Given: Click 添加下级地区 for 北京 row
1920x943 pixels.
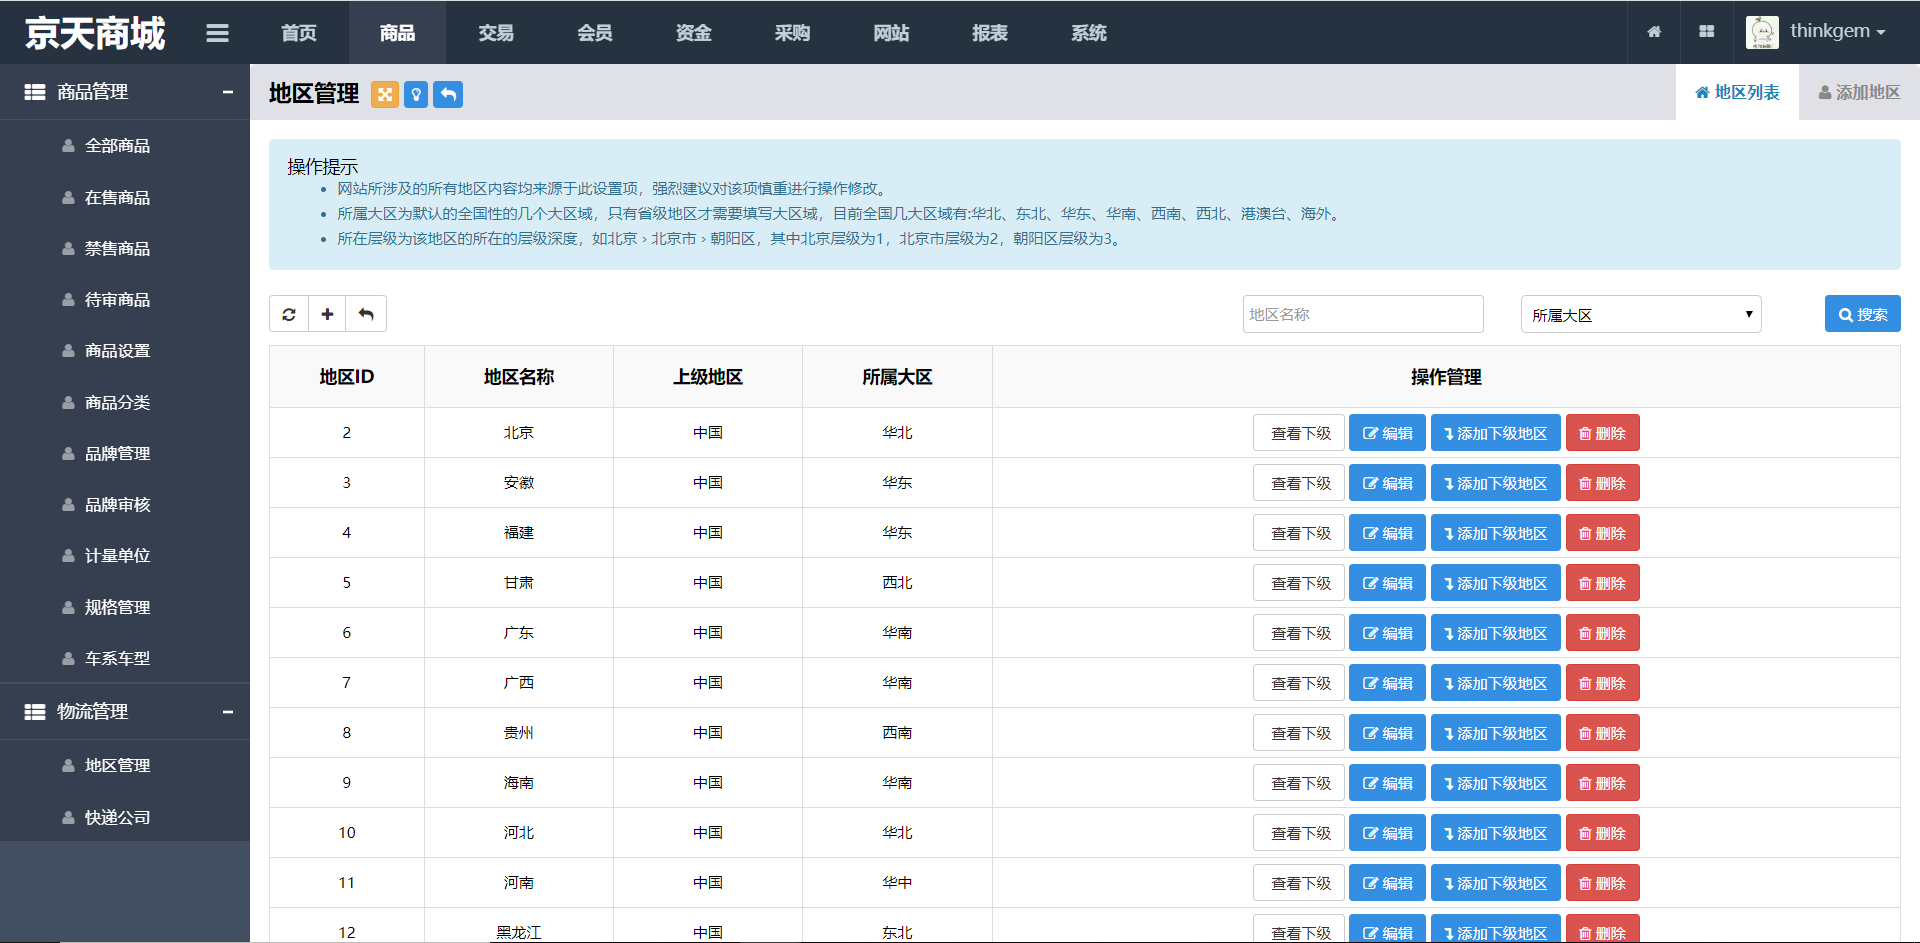Looking at the screenshot, I should click(x=1495, y=433).
